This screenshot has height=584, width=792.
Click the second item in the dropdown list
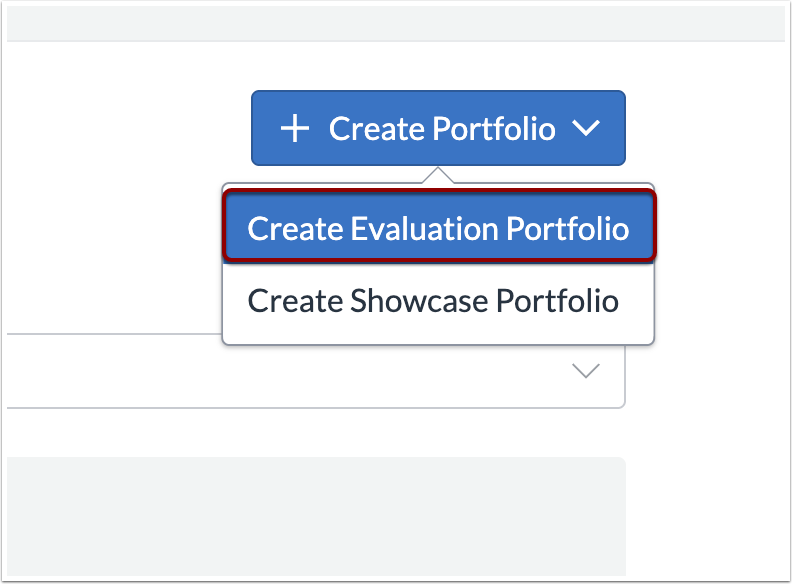[433, 301]
